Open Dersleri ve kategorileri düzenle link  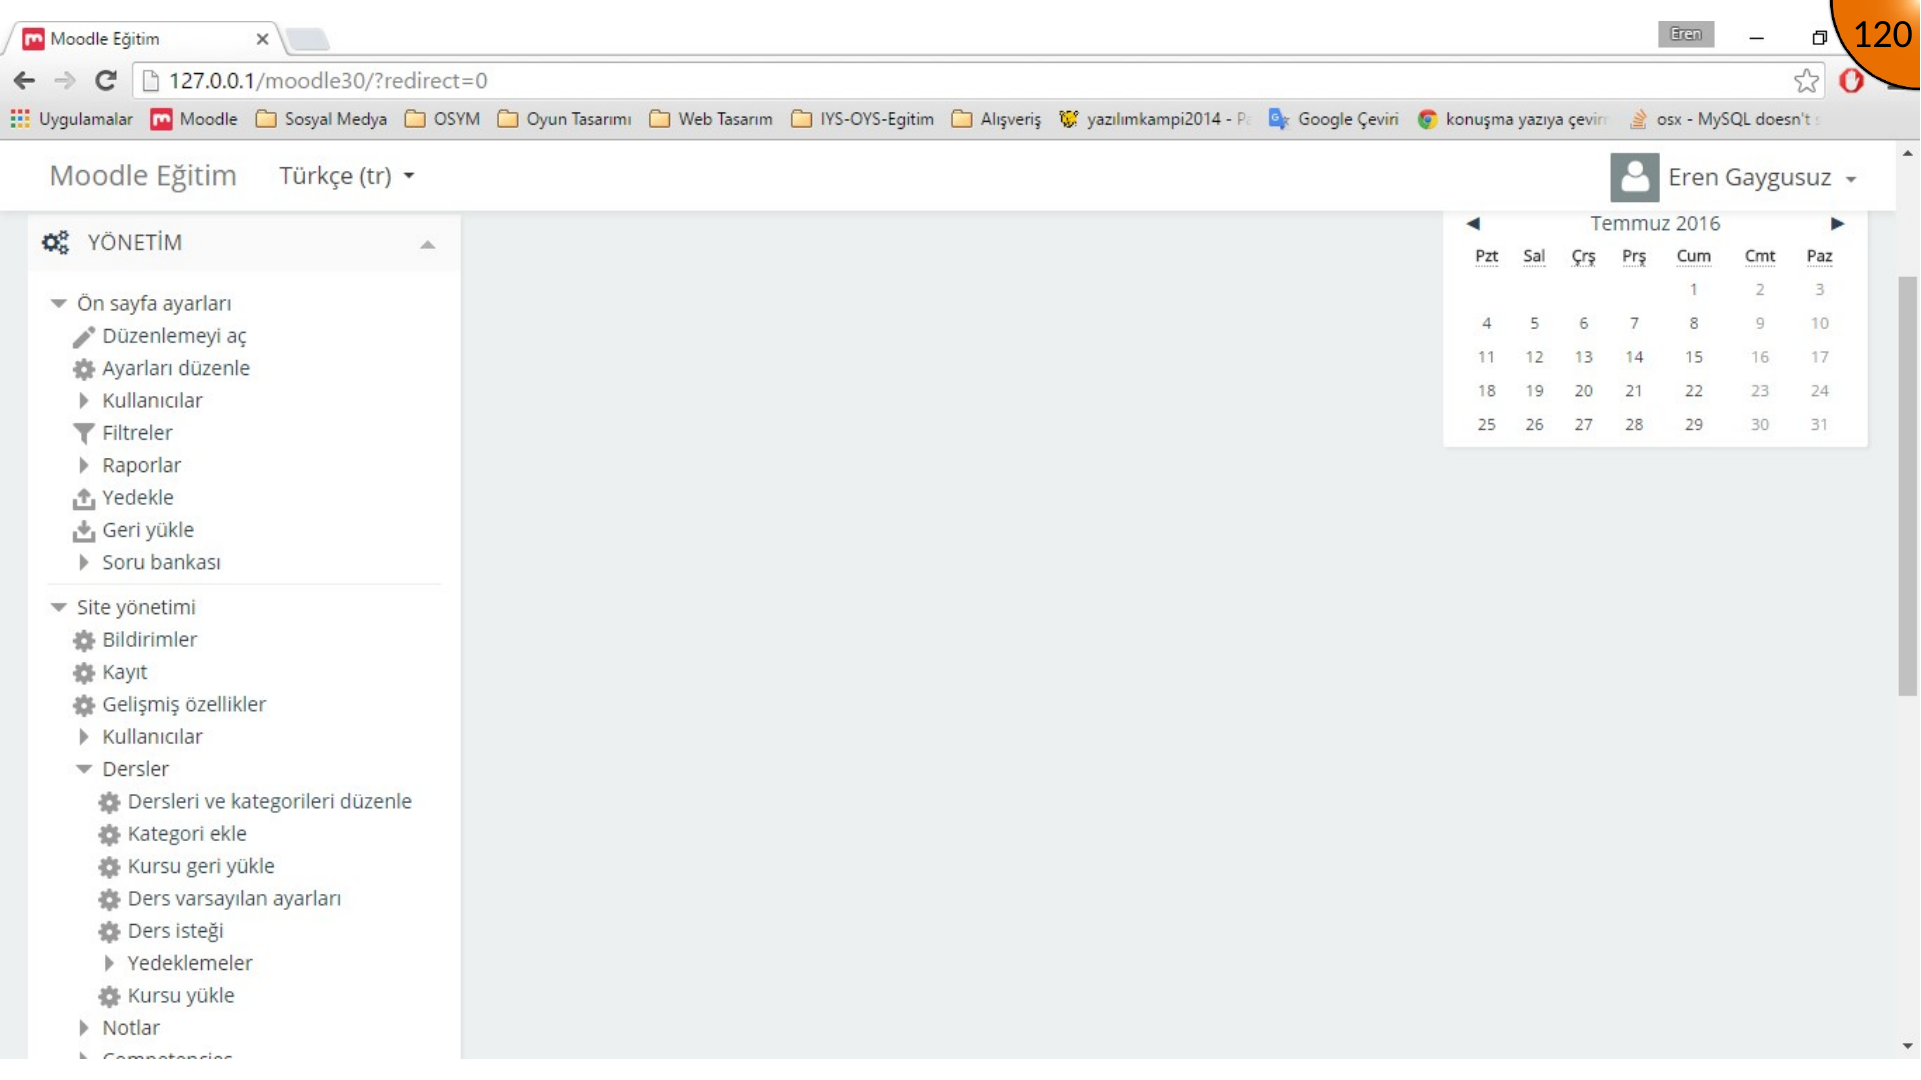point(269,802)
